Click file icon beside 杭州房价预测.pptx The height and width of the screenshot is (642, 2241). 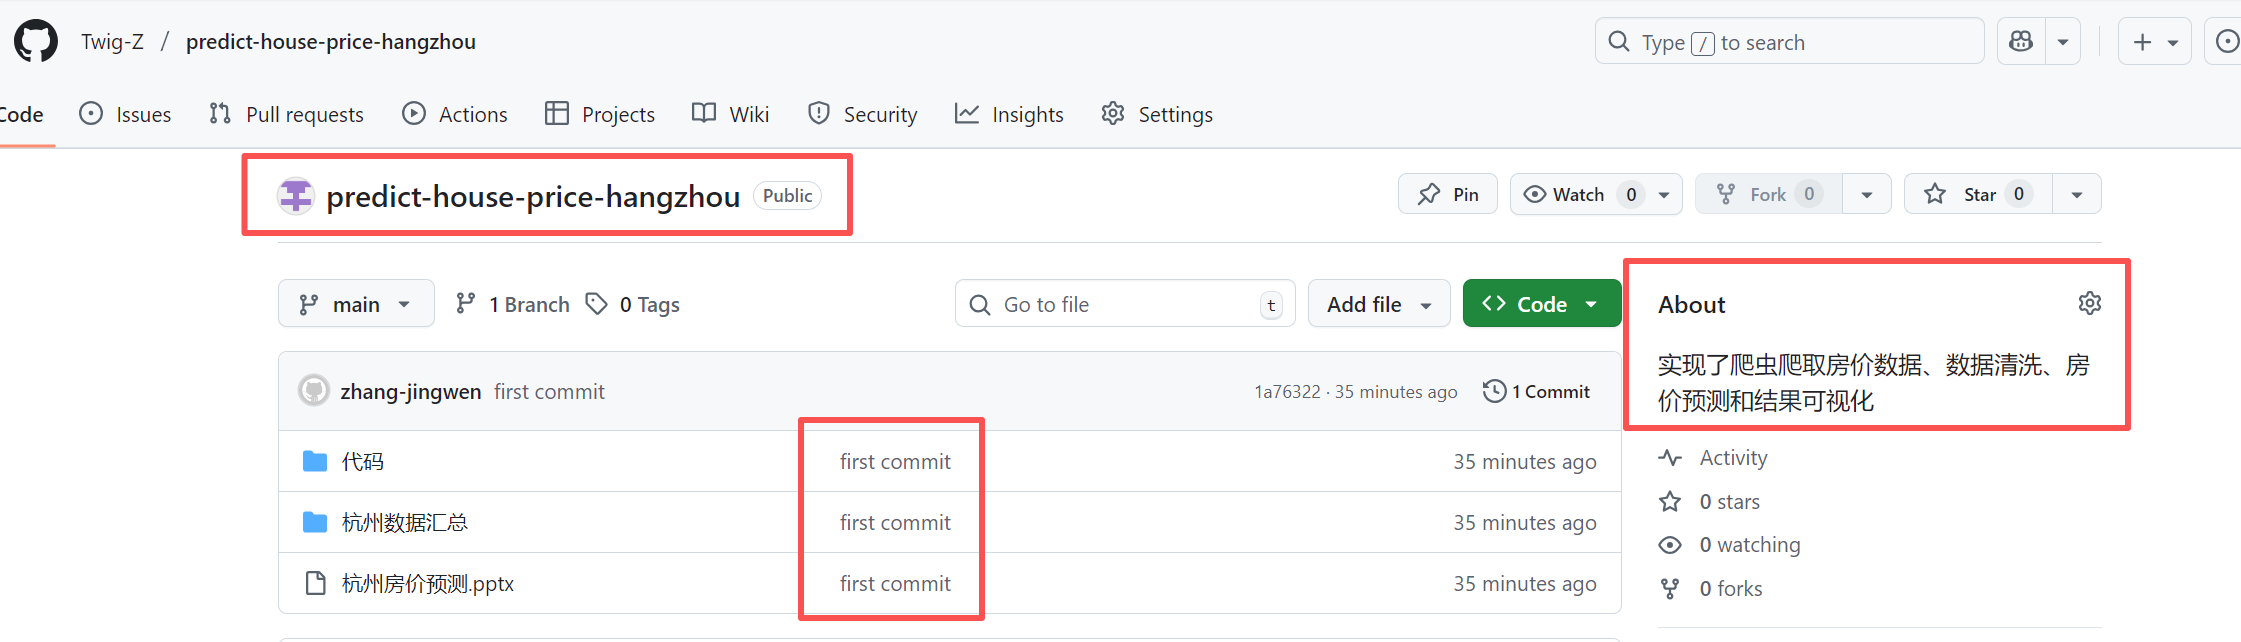(315, 583)
